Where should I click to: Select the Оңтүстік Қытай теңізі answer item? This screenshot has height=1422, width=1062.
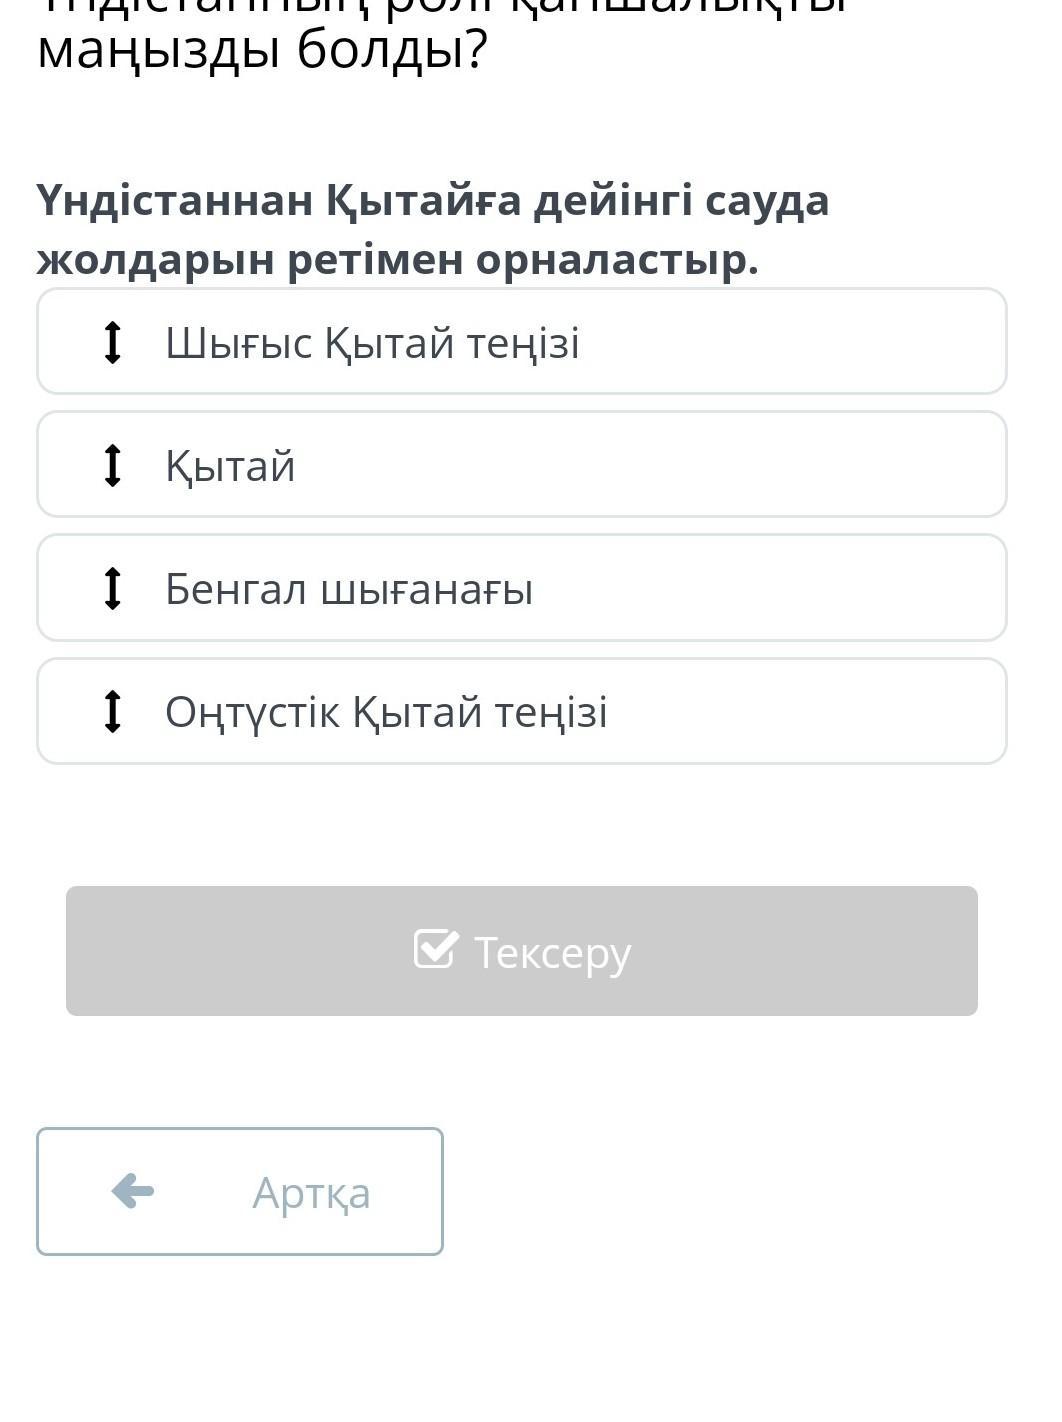(x=522, y=711)
